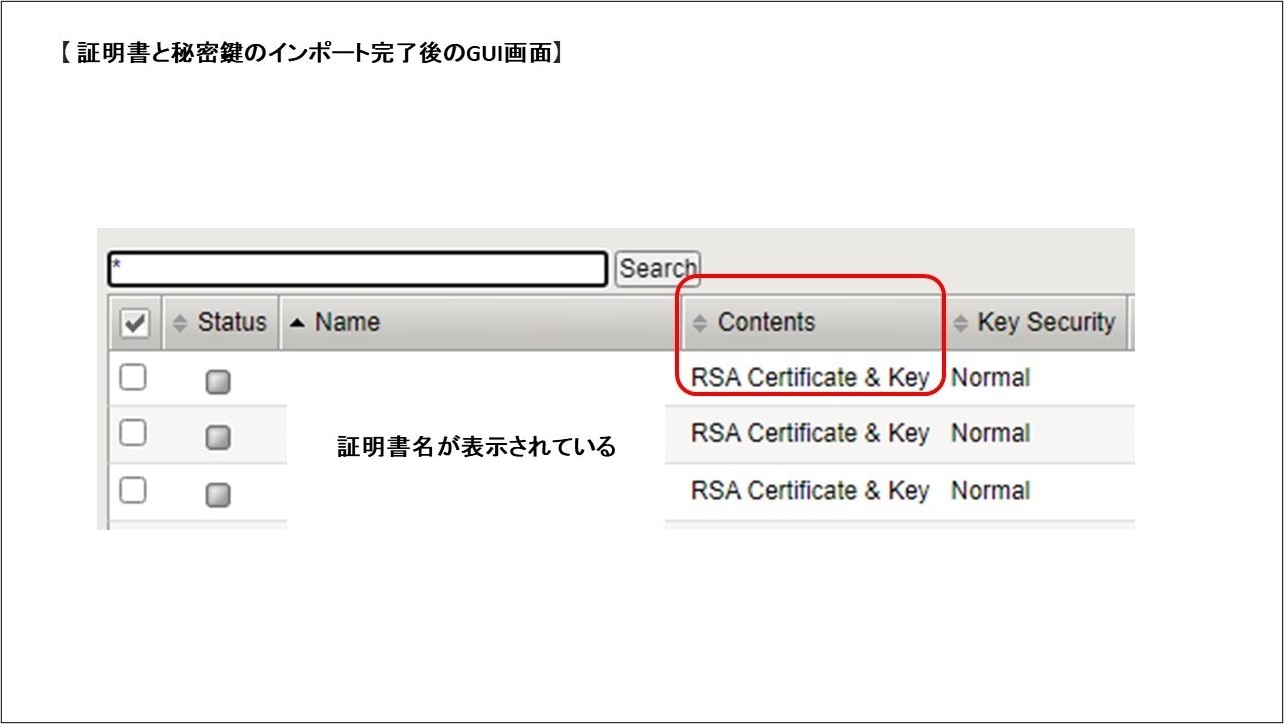Click the third row's gray status icon

[218, 495]
